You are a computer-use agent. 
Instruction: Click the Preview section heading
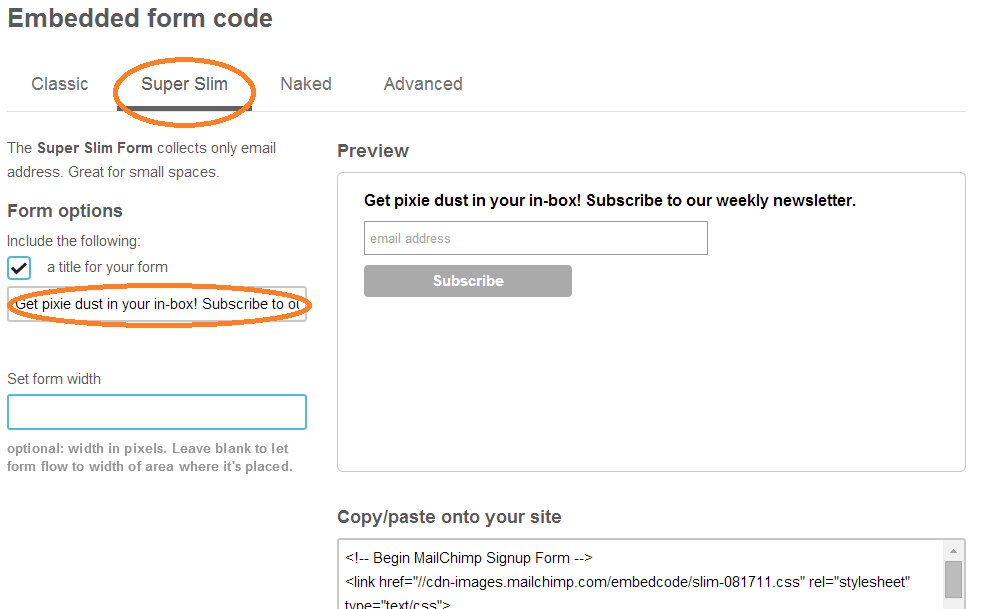[x=373, y=151]
